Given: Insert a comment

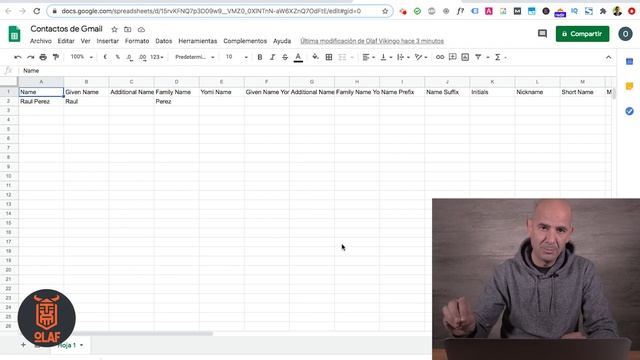Looking at the screenshot, I should [453, 57].
